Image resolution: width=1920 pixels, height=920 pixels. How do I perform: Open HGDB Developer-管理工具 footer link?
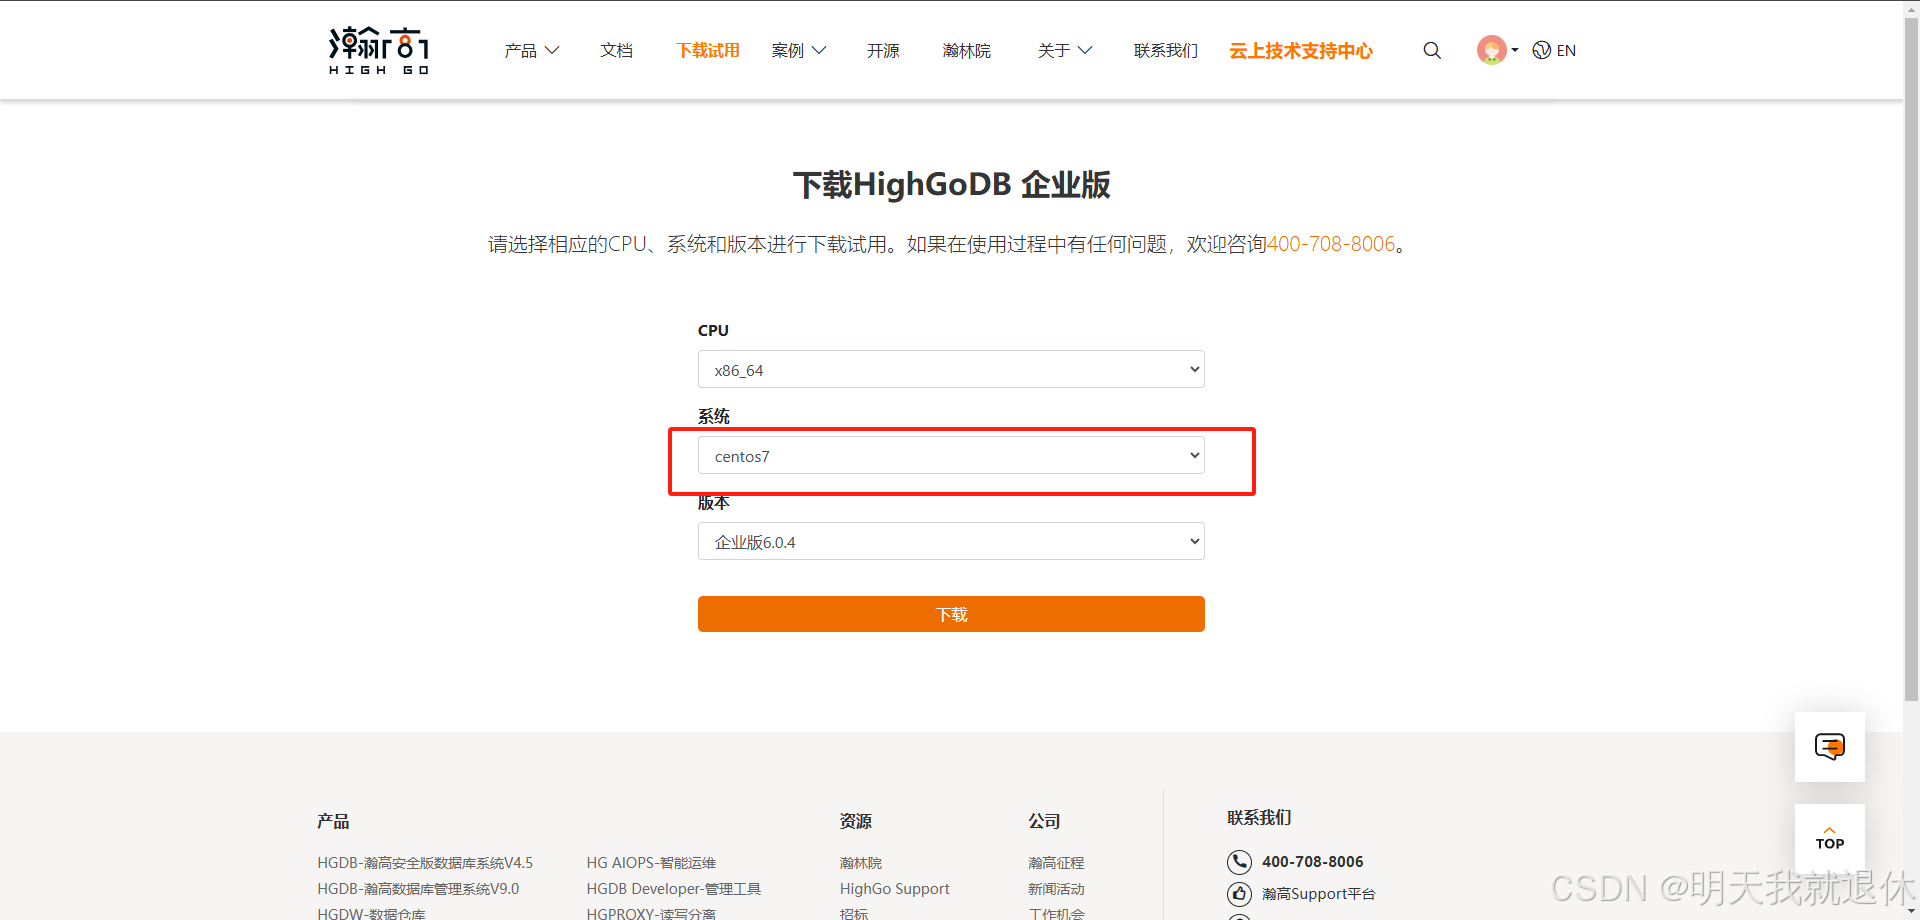674,888
